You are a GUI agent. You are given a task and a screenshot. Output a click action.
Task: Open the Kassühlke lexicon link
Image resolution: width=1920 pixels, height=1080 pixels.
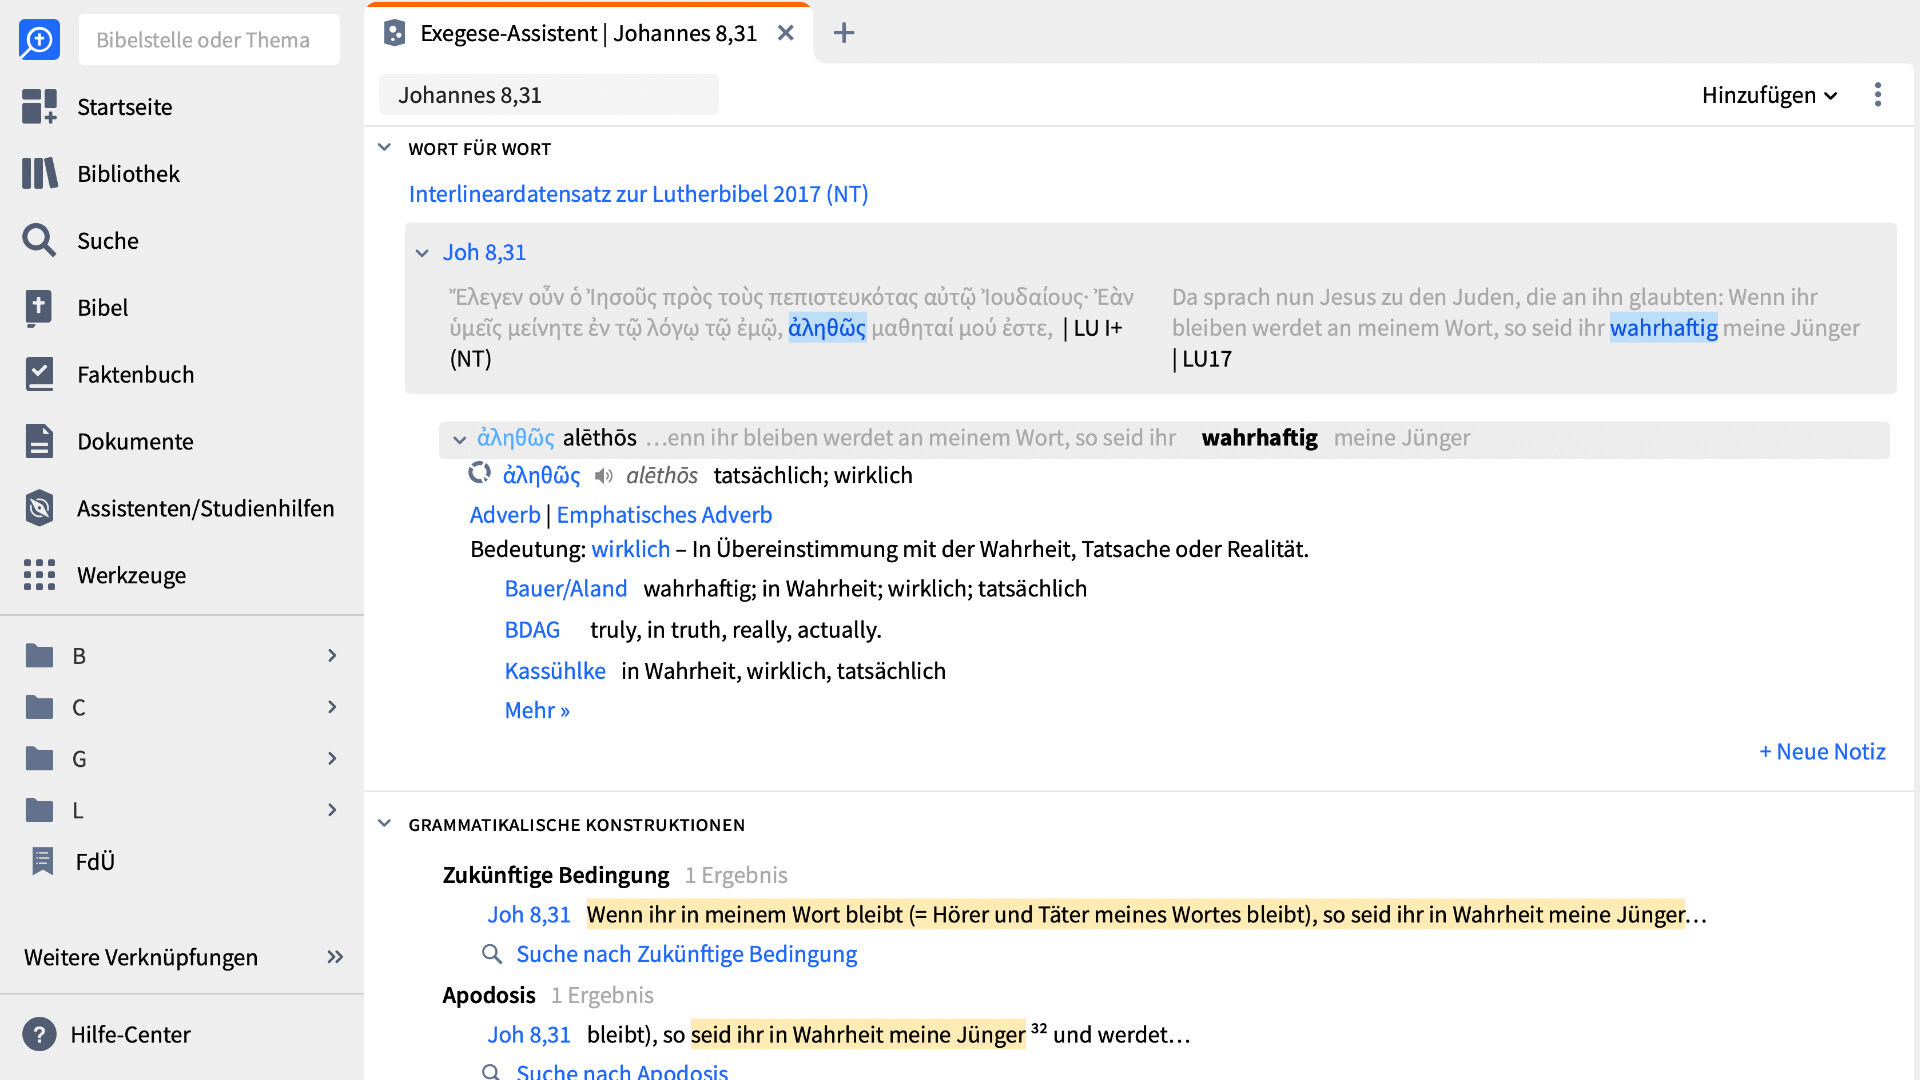(555, 671)
